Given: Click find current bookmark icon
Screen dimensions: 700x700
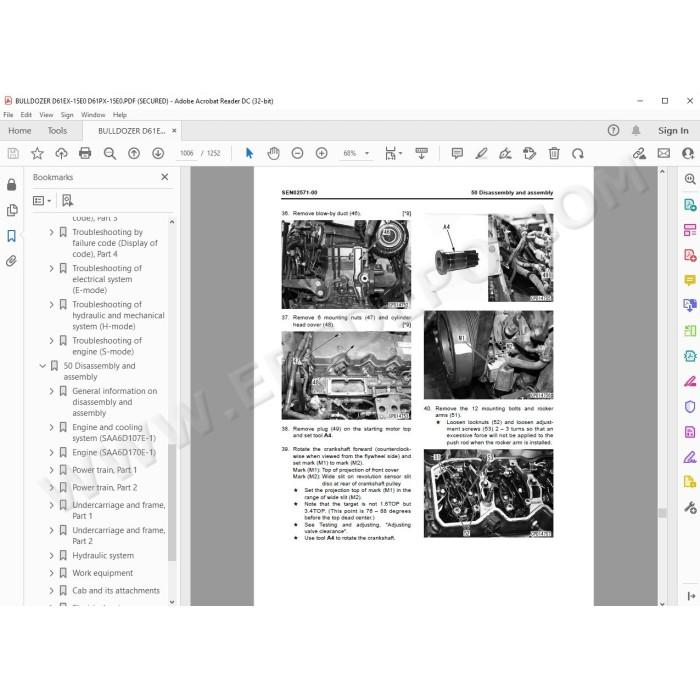Looking at the screenshot, I should click(x=67, y=200).
